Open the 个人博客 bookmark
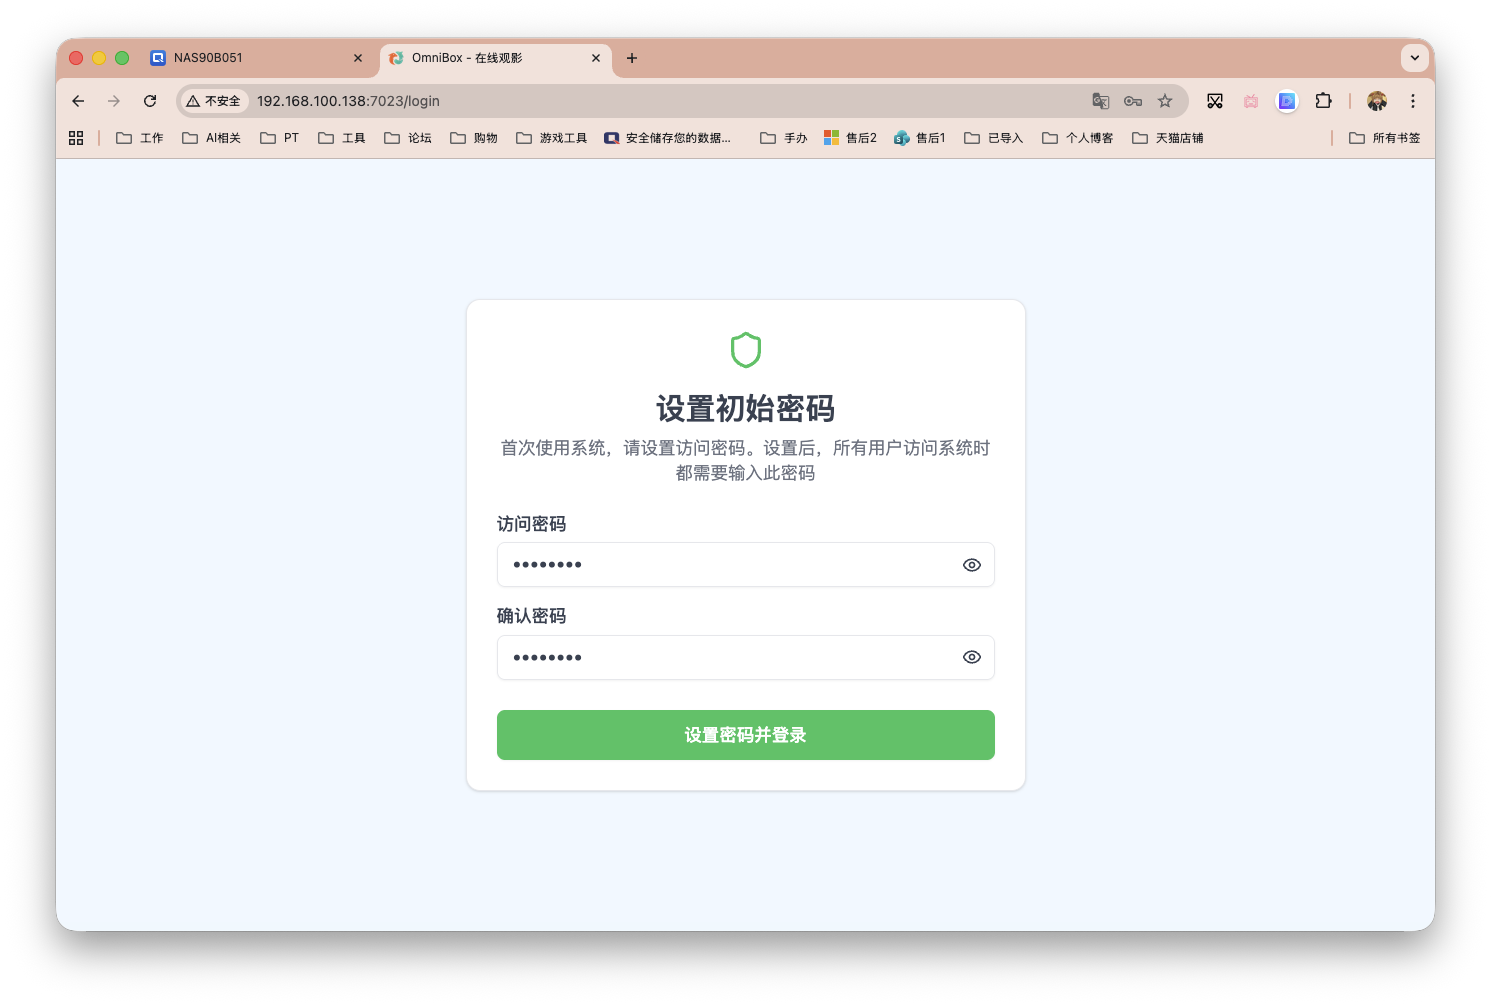 1077,137
